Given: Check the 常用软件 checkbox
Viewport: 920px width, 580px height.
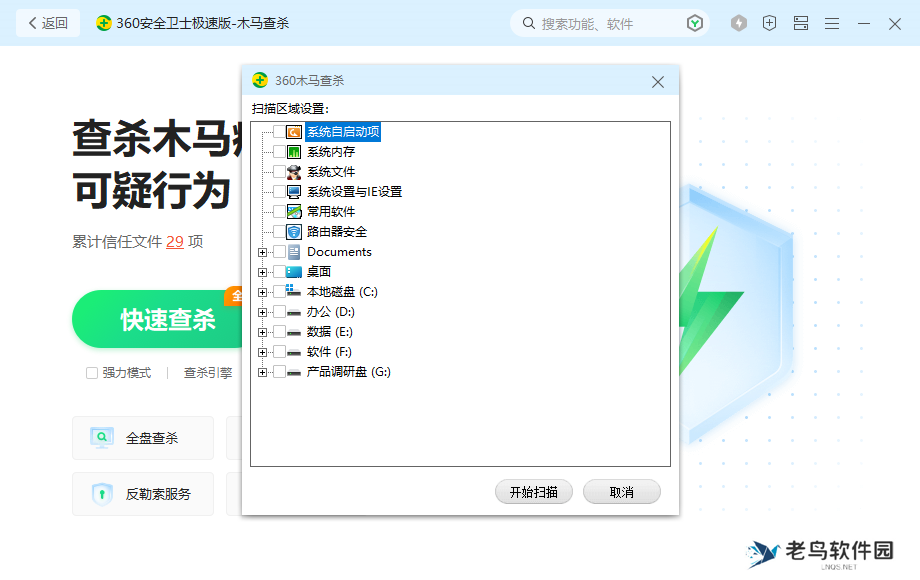Looking at the screenshot, I should click(x=279, y=212).
